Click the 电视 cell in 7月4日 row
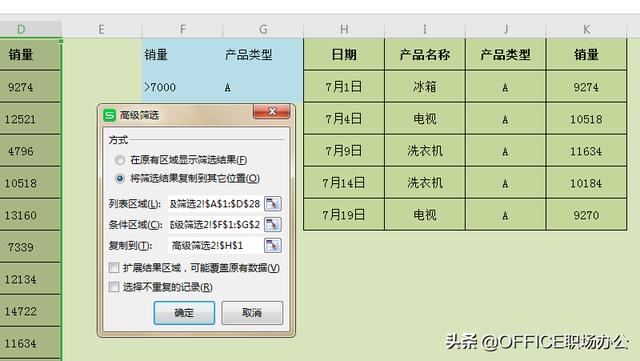Screen dimensions: 640x361 pos(425,119)
